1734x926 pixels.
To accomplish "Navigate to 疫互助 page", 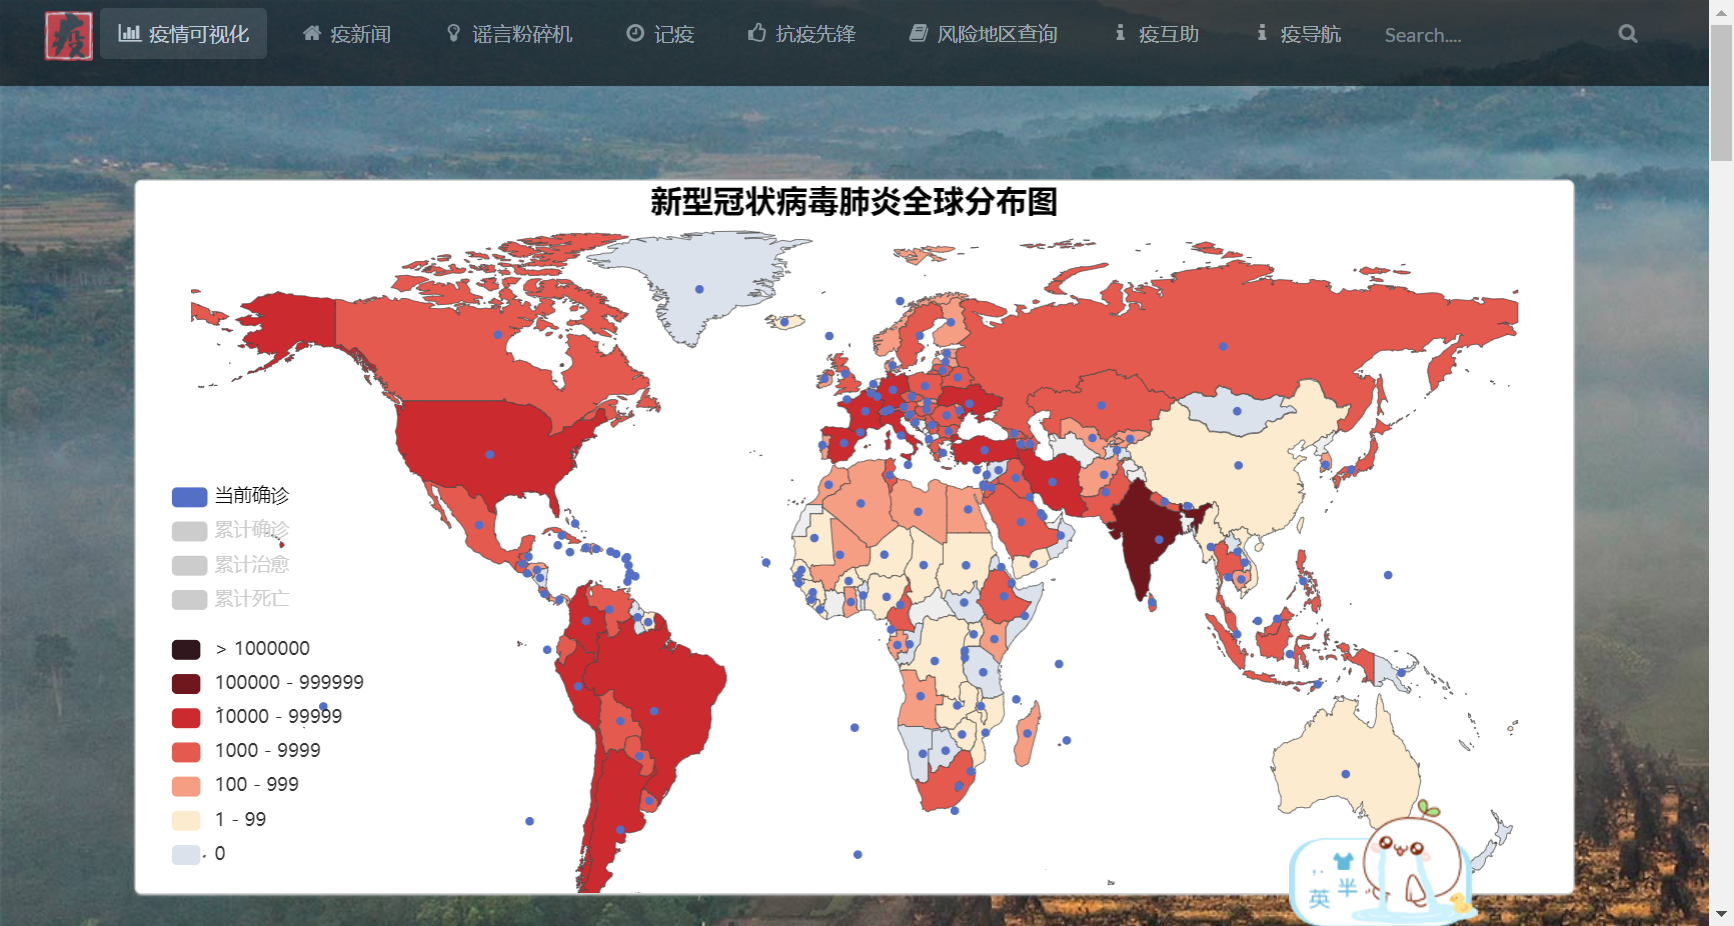I will tap(1157, 34).
